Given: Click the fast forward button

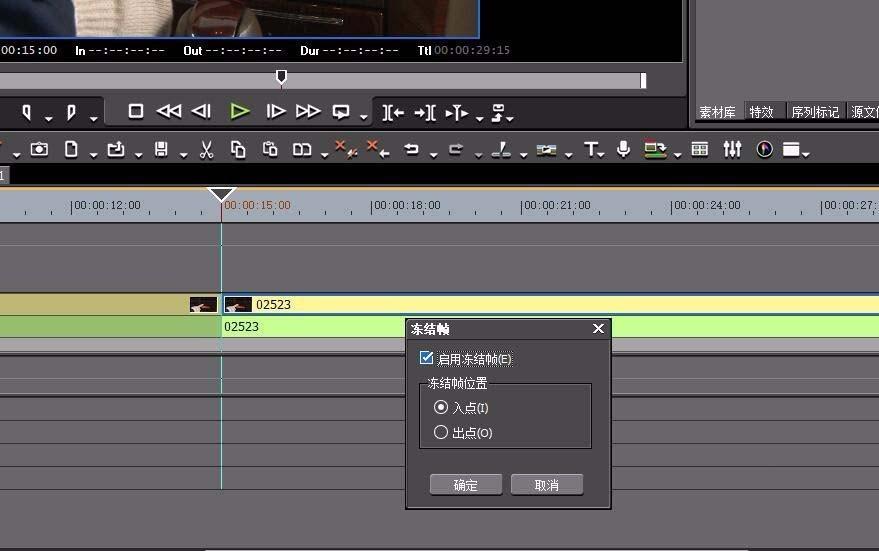Looking at the screenshot, I should (x=308, y=111).
